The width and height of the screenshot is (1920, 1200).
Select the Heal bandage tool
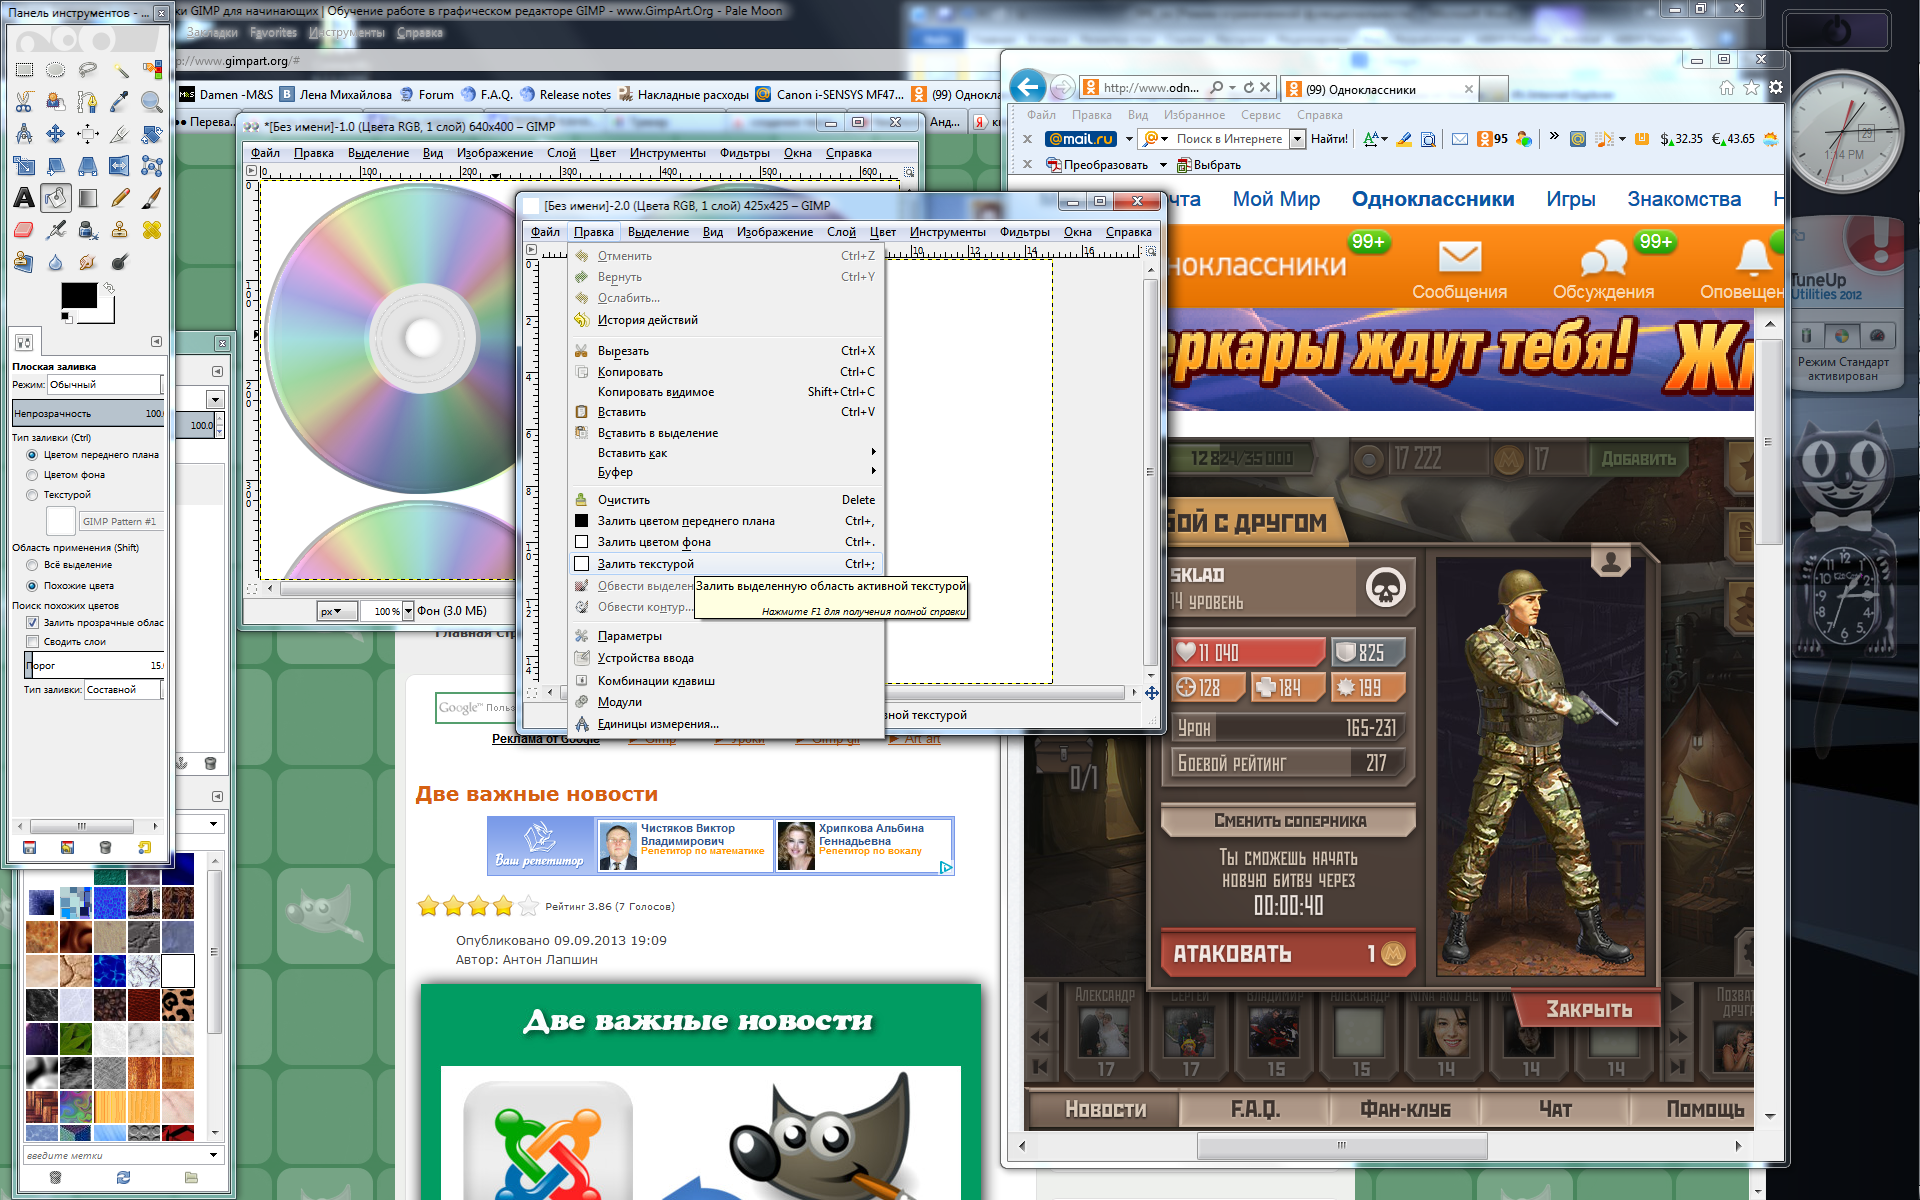(x=152, y=230)
